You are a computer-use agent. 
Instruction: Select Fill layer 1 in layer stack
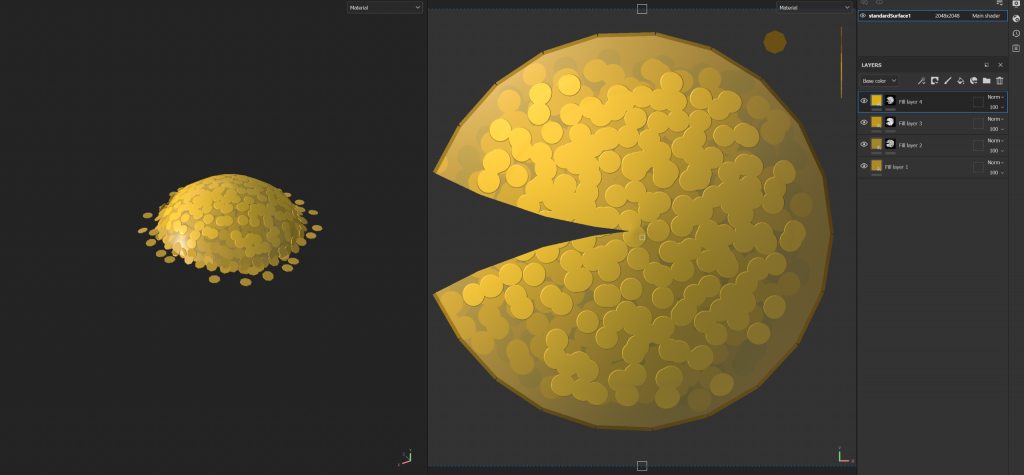933,167
